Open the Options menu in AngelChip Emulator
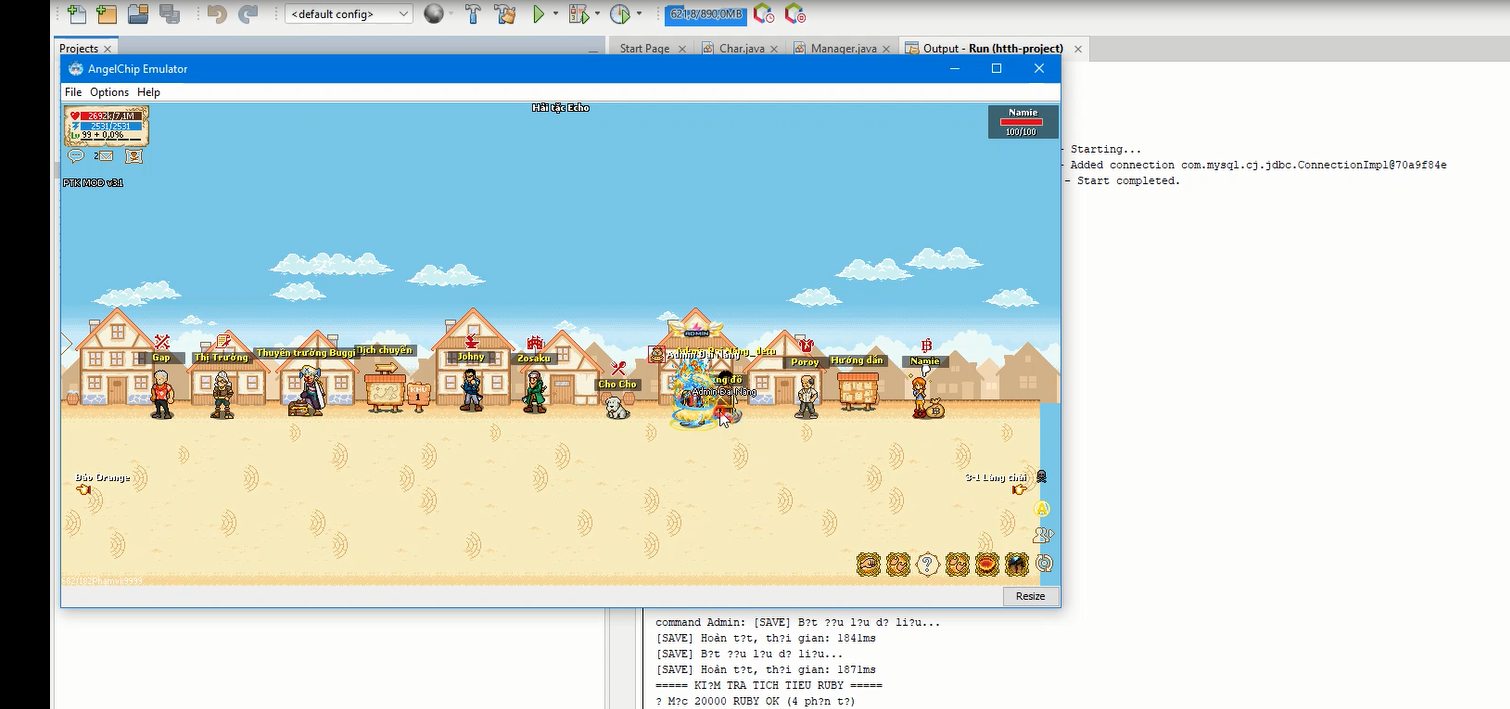 pyautogui.click(x=109, y=92)
